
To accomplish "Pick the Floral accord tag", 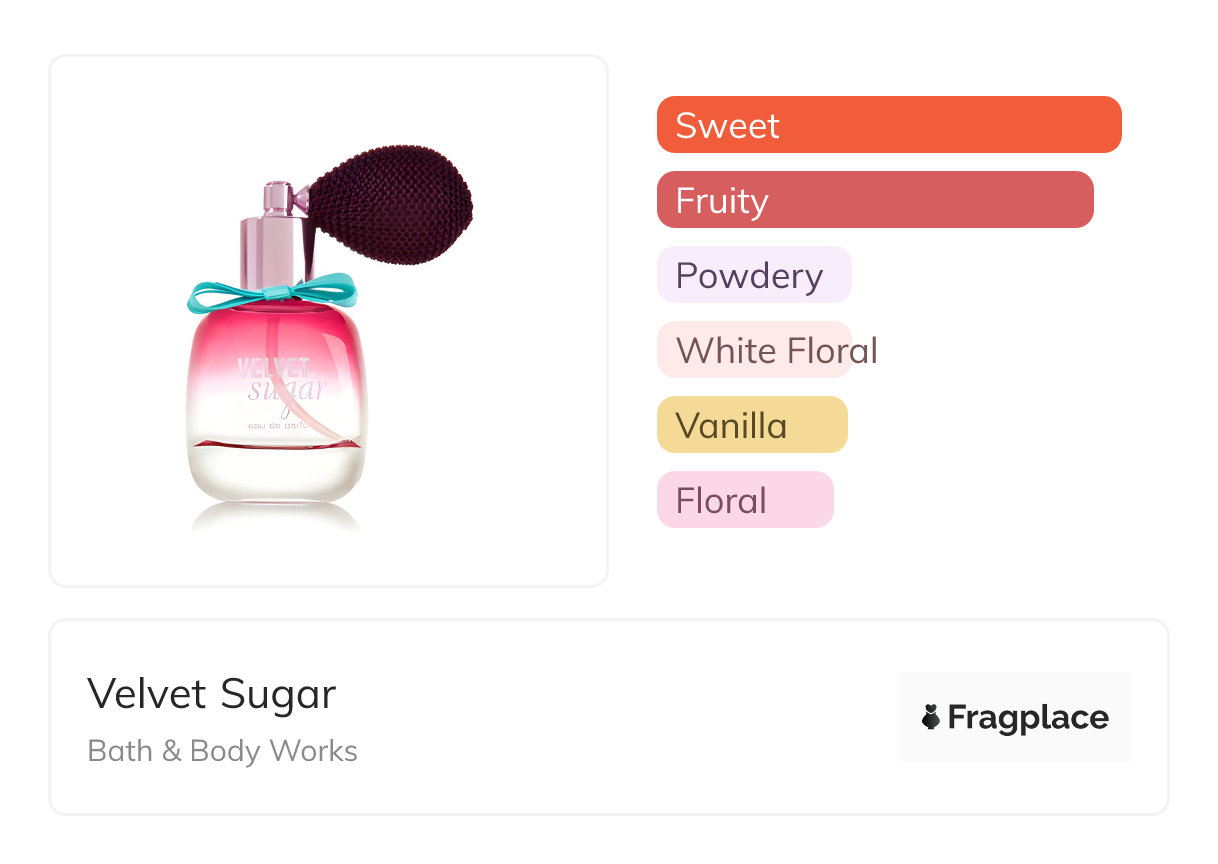I will pos(745,500).
